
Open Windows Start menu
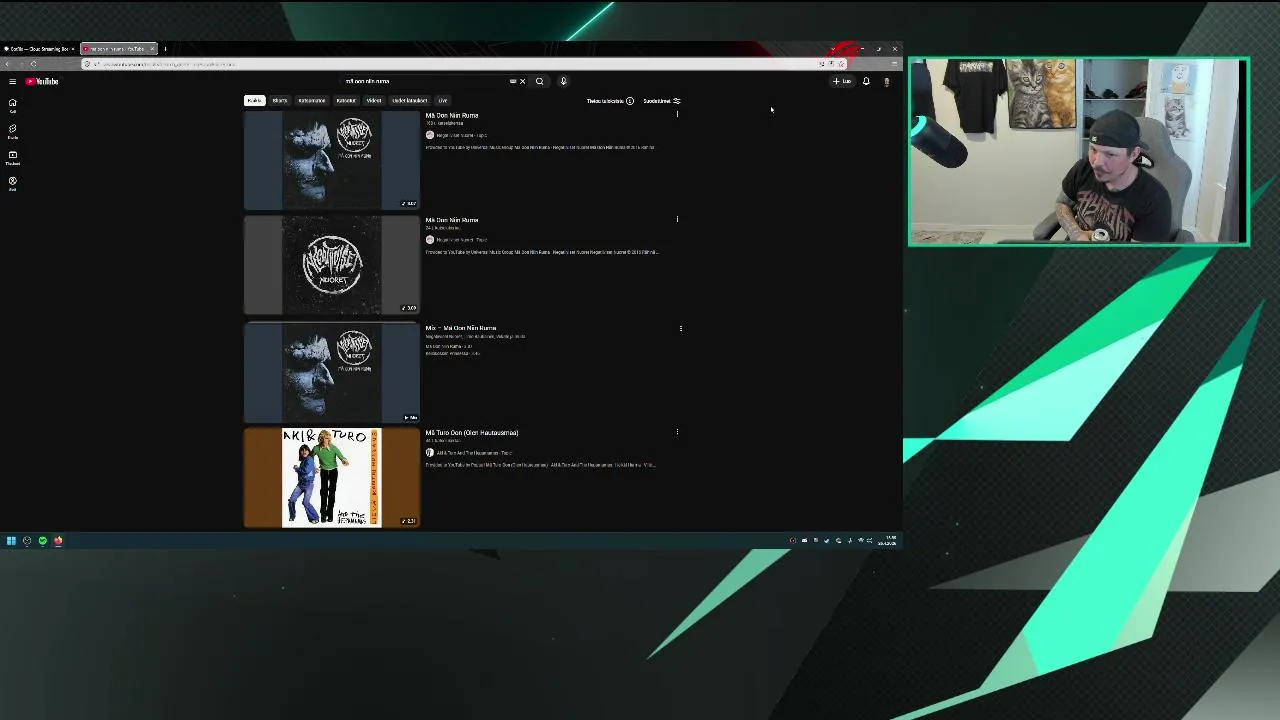[x=11, y=540]
